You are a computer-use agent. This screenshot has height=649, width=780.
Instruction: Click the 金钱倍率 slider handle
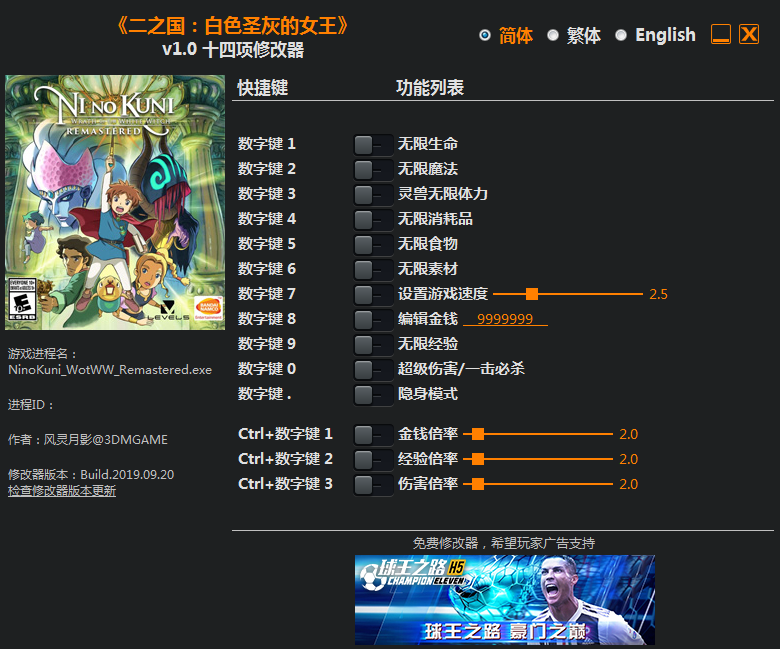point(478,434)
